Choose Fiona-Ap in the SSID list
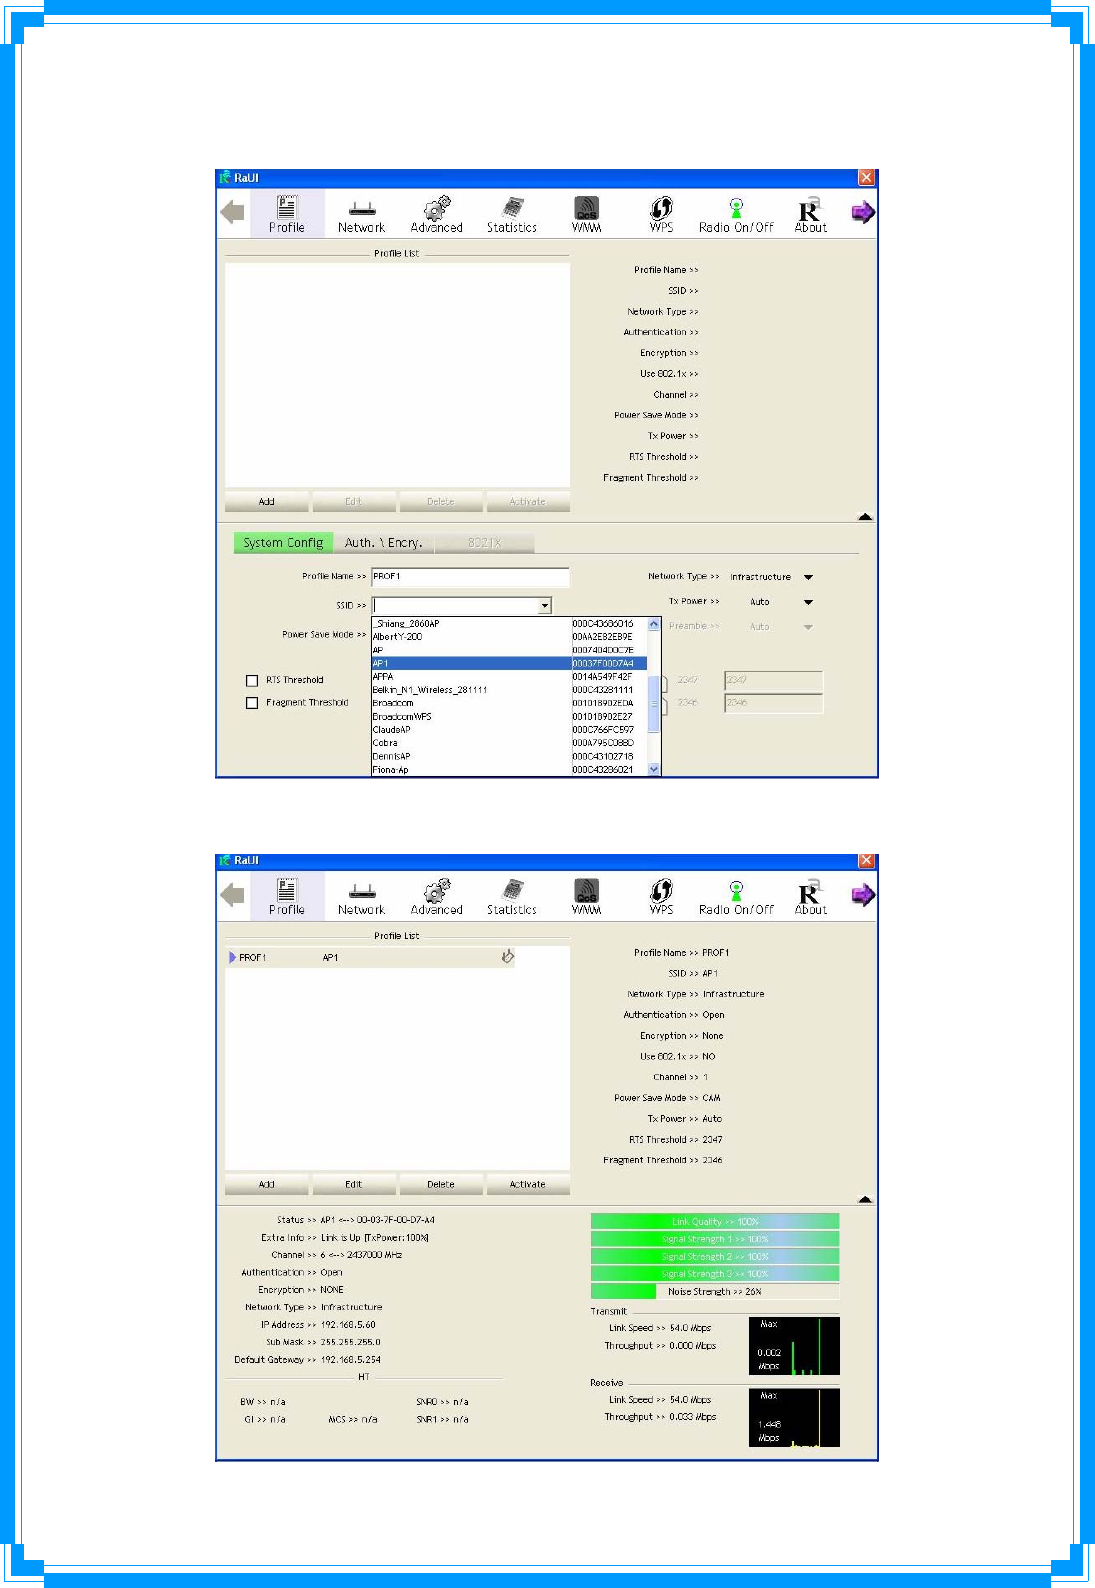The image size is (1095, 1588). (509, 770)
